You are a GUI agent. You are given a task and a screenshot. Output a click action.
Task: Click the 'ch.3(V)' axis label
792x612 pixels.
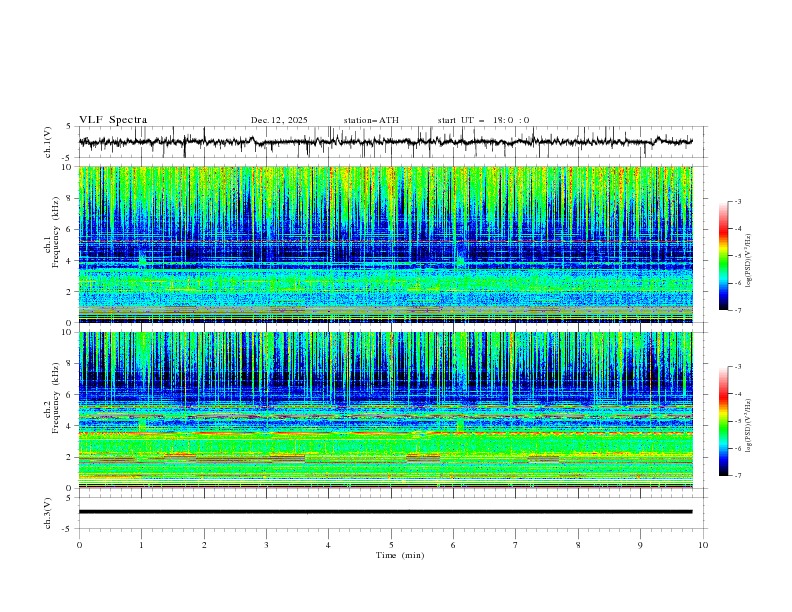coord(48,513)
